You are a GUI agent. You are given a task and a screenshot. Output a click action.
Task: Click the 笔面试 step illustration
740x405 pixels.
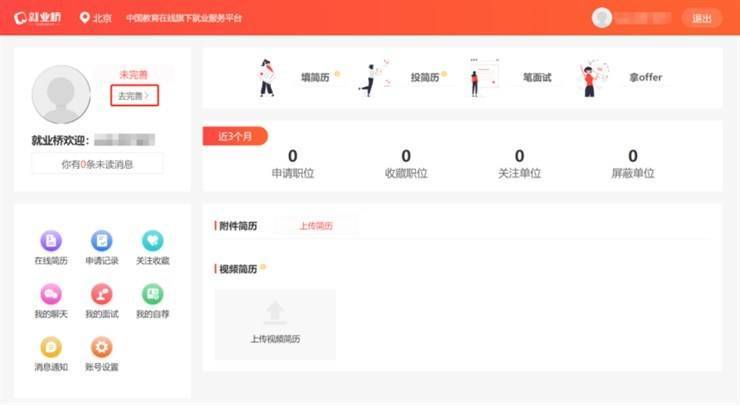pos(484,78)
